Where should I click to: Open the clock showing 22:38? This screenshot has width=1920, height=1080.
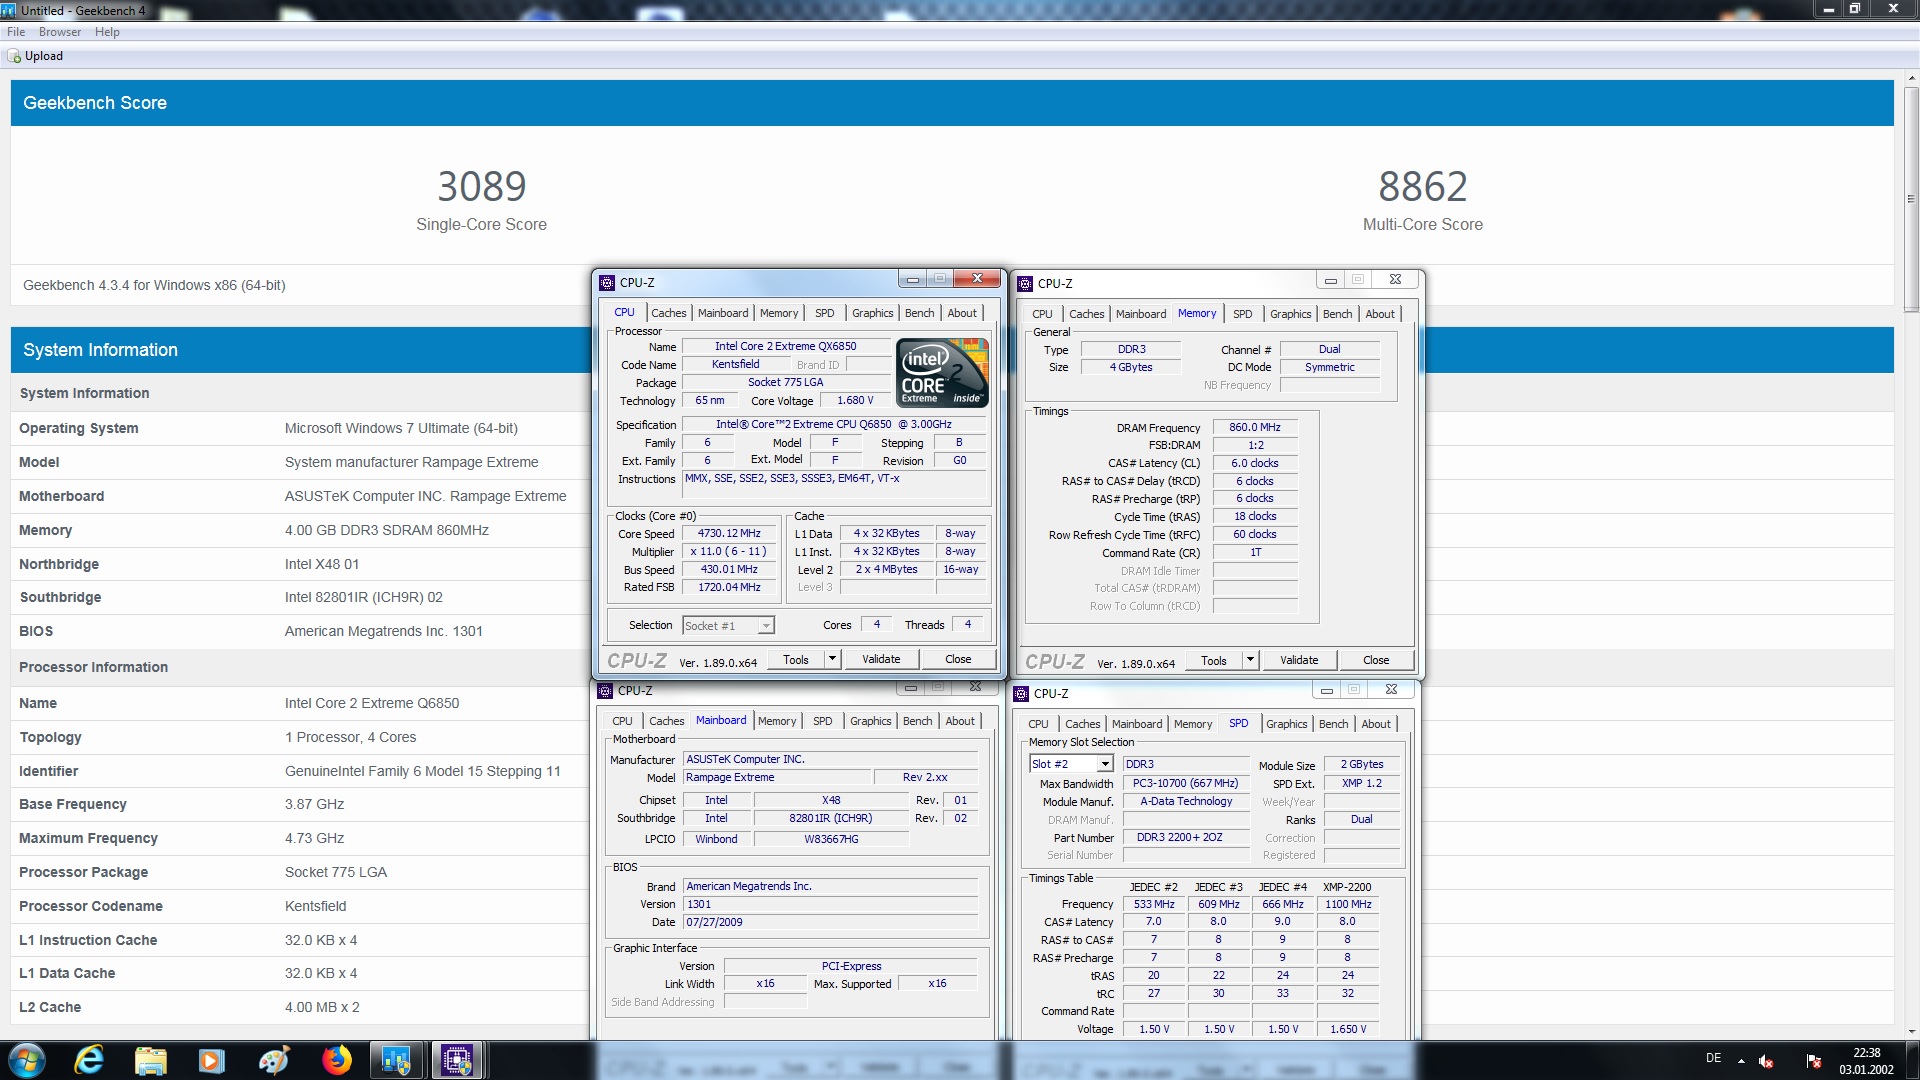1866,1061
